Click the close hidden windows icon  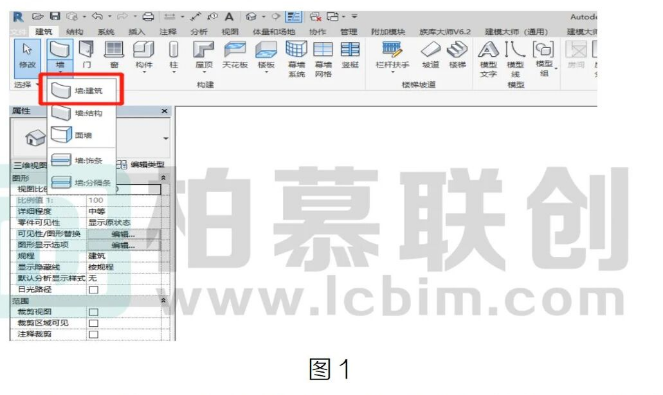click(x=315, y=17)
